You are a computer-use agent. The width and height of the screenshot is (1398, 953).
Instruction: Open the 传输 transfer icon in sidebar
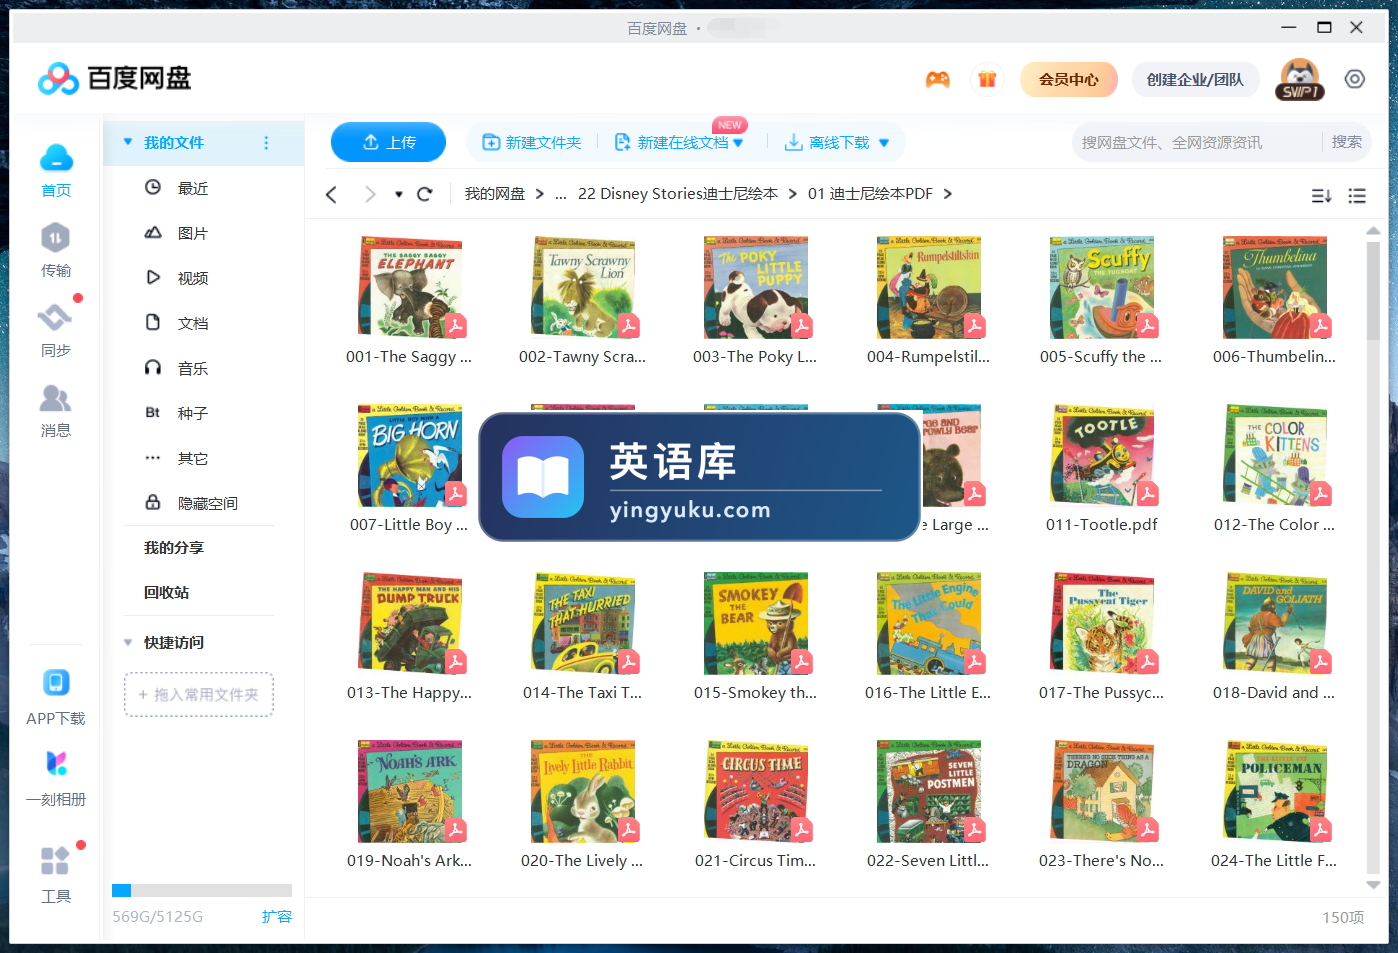[x=56, y=238]
